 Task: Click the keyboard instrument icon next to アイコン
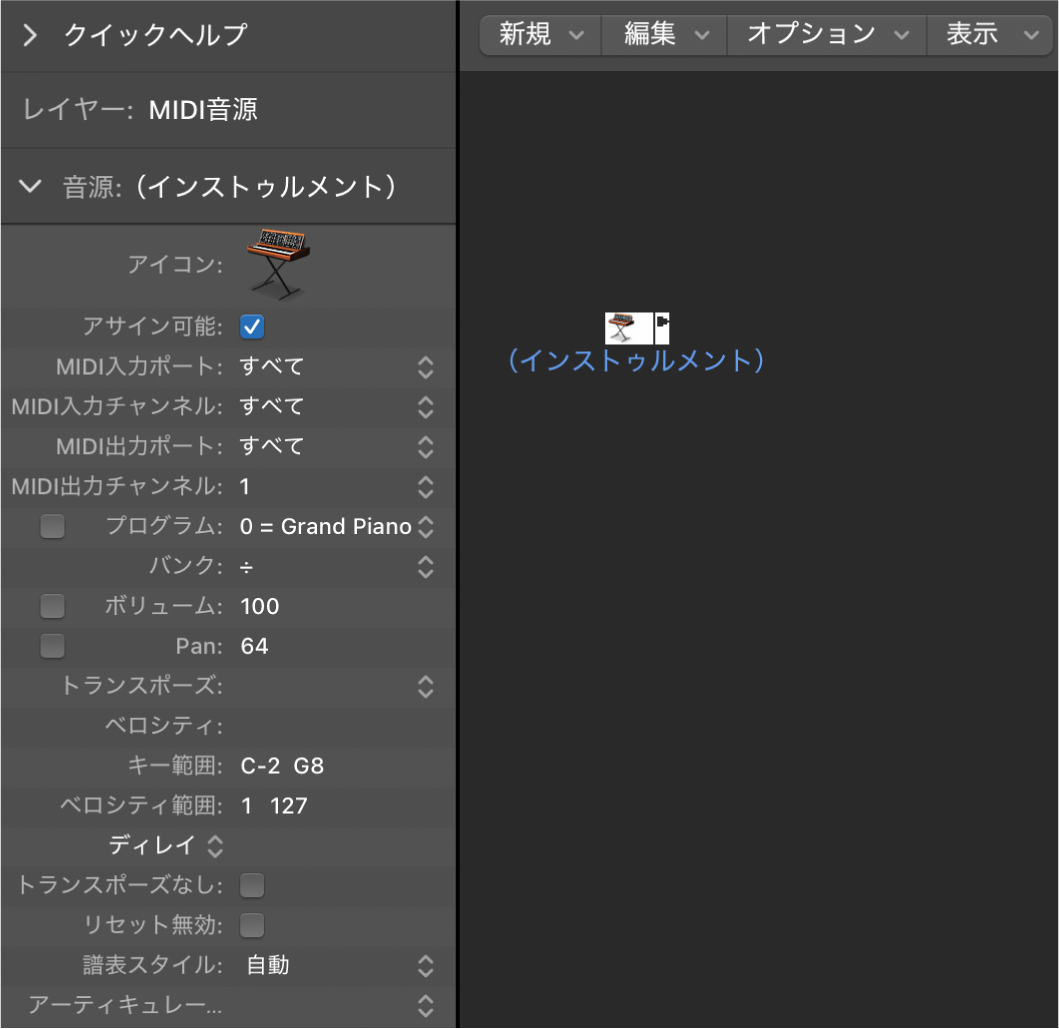click(277, 262)
